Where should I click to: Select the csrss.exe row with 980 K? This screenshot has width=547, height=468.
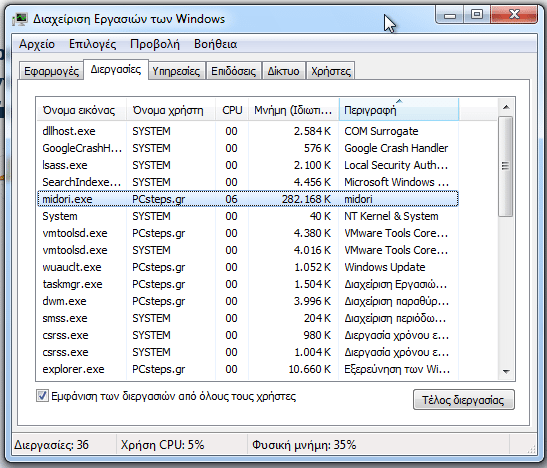pos(248,335)
